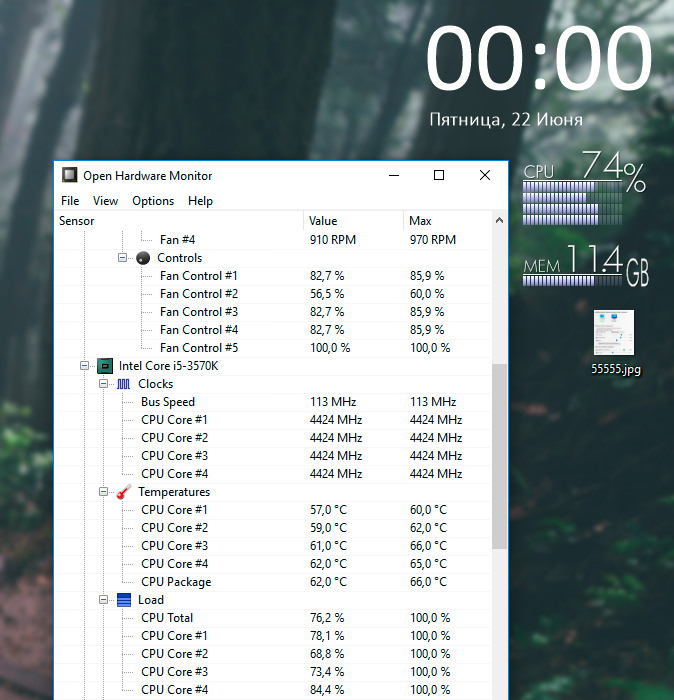The image size is (674, 700).
Task: Click the Clocks waveform icon
Action: (x=124, y=384)
